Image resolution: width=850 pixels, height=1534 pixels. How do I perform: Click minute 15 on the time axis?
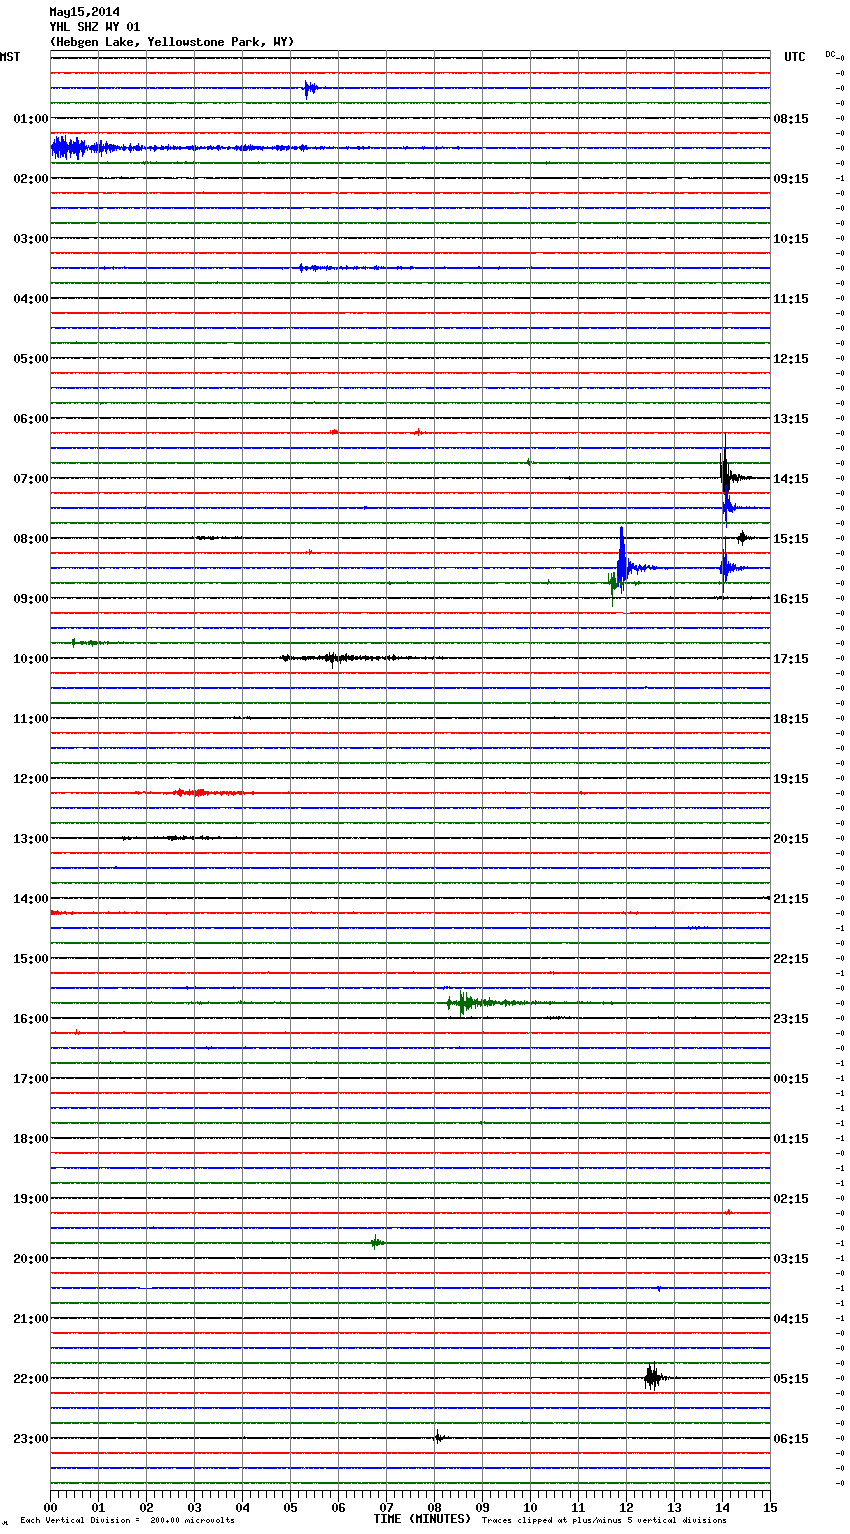[770, 1507]
